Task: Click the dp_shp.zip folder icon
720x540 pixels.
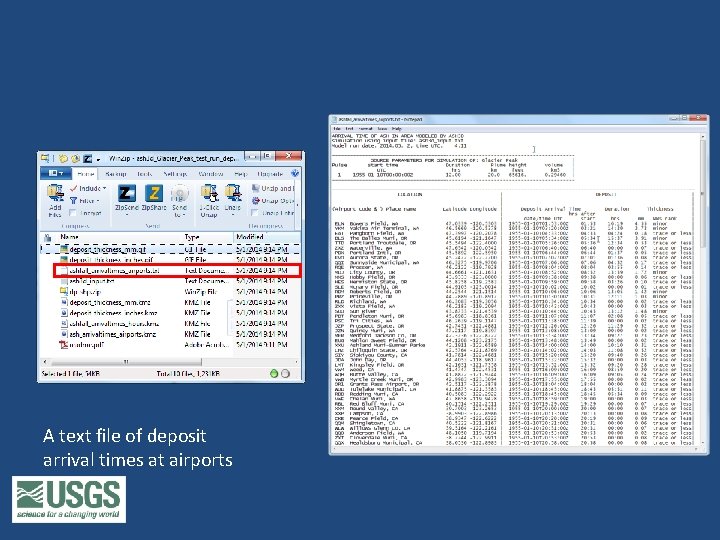Action: click(64, 291)
